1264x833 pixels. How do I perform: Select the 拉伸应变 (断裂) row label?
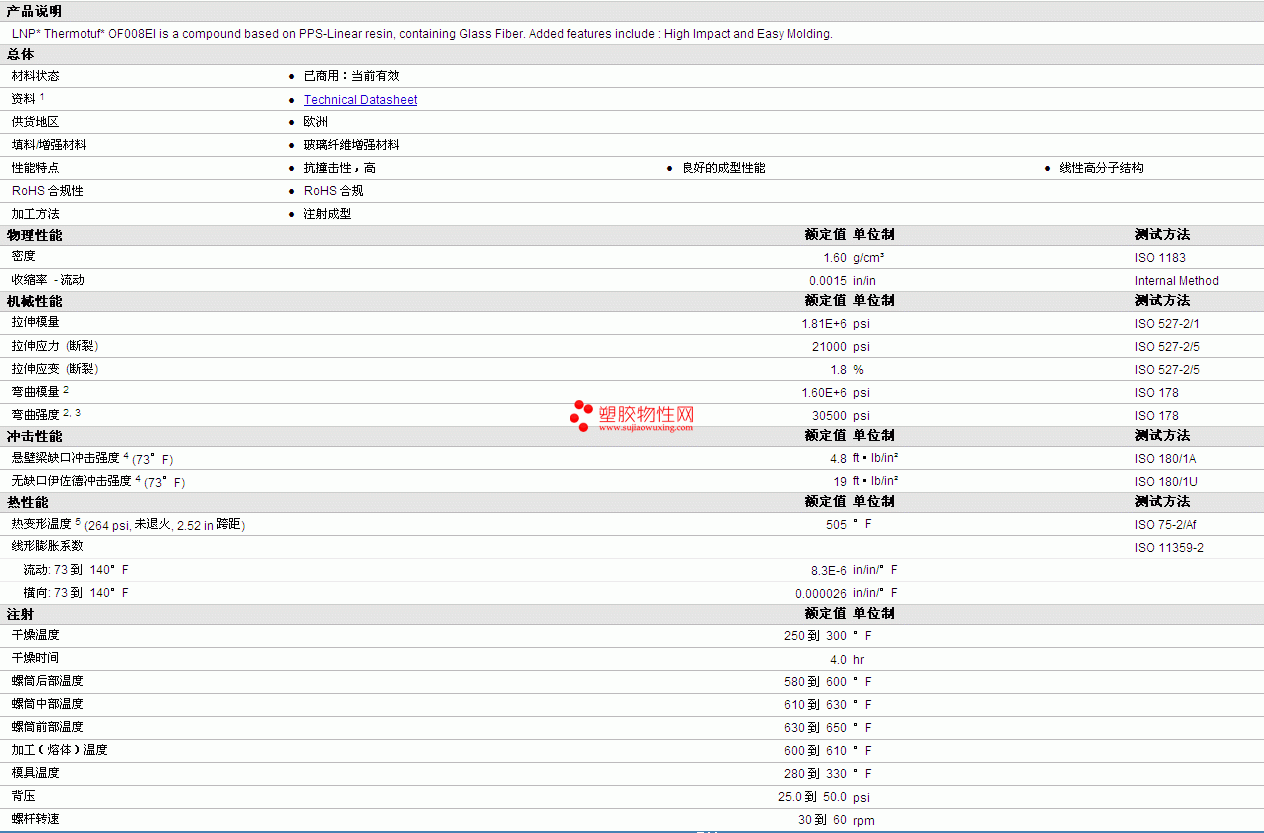[55, 369]
